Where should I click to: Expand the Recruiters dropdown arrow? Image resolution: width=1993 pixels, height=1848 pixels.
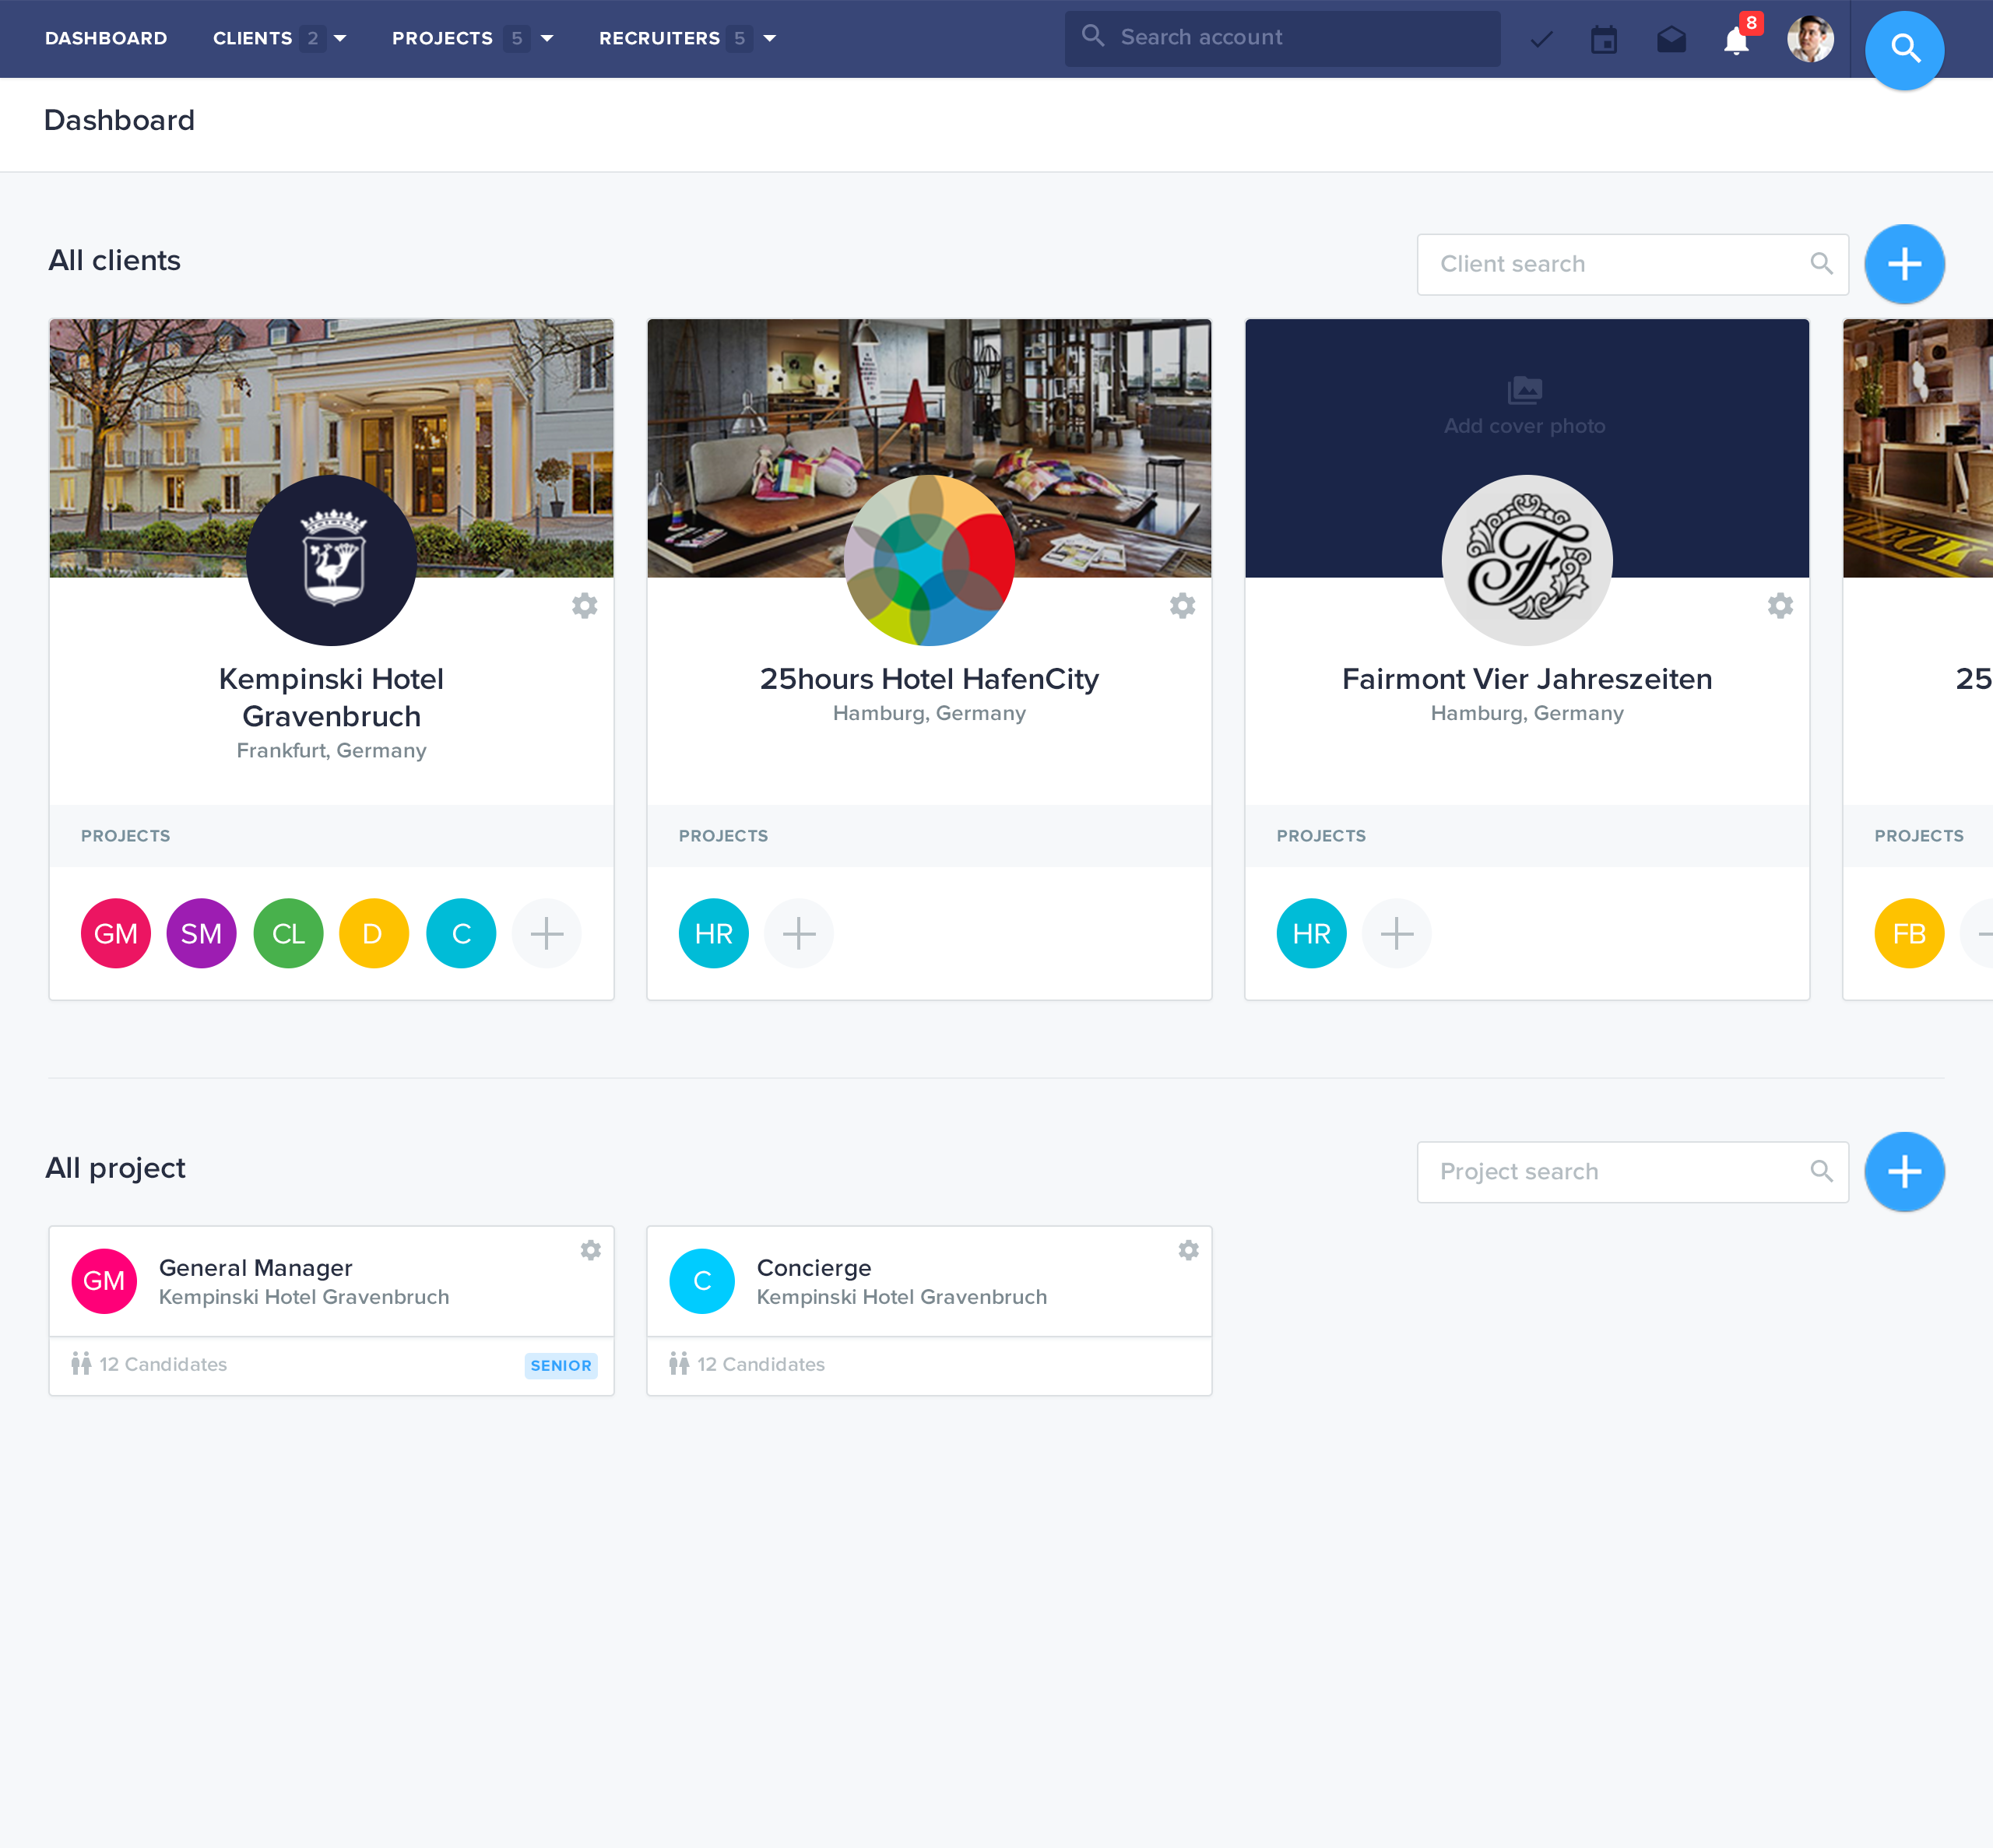(x=770, y=39)
